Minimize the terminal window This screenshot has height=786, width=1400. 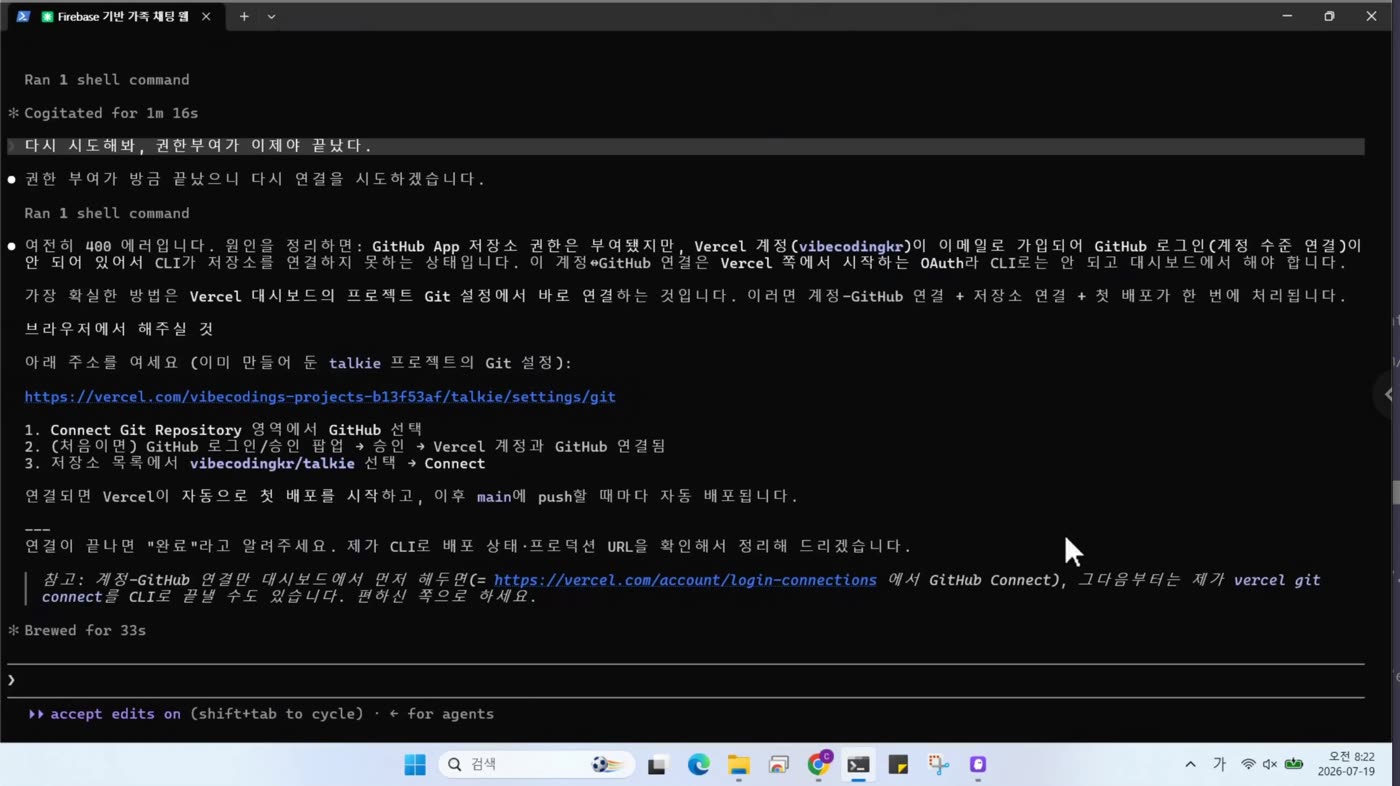(x=1287, y=16)
